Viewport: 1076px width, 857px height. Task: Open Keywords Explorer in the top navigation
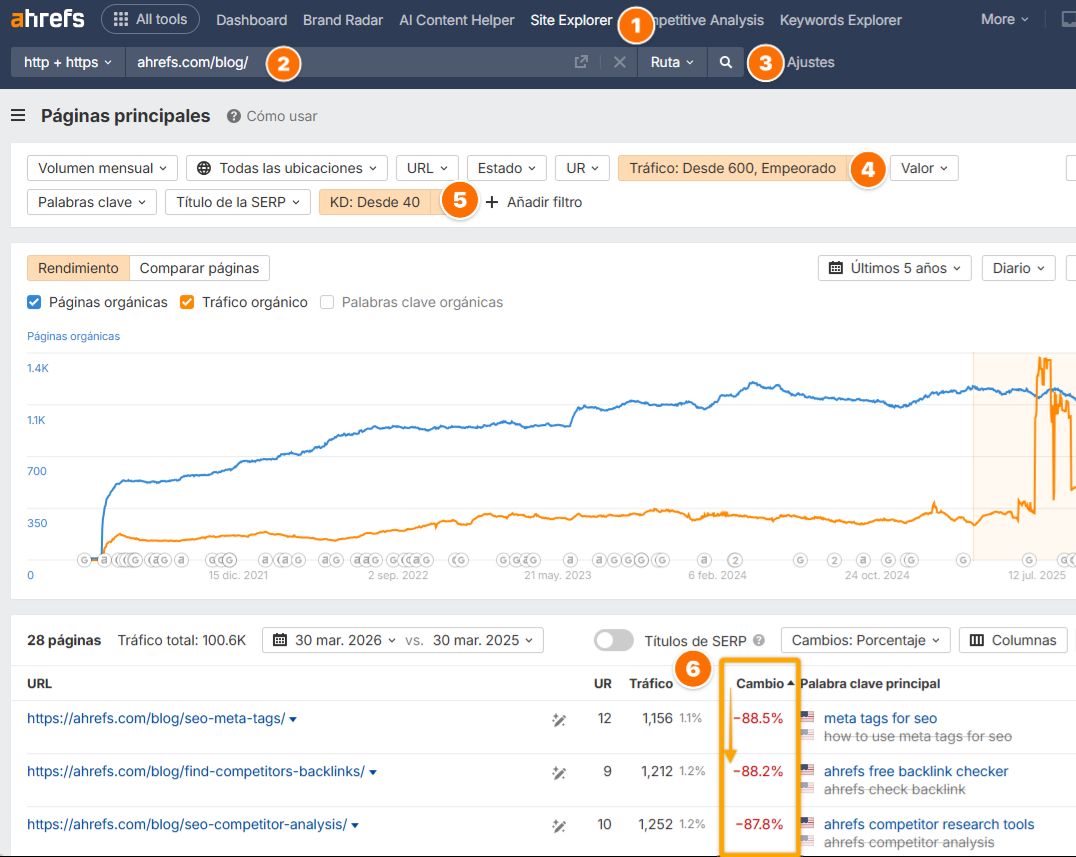pyautogui.click(x=840, y=20)
